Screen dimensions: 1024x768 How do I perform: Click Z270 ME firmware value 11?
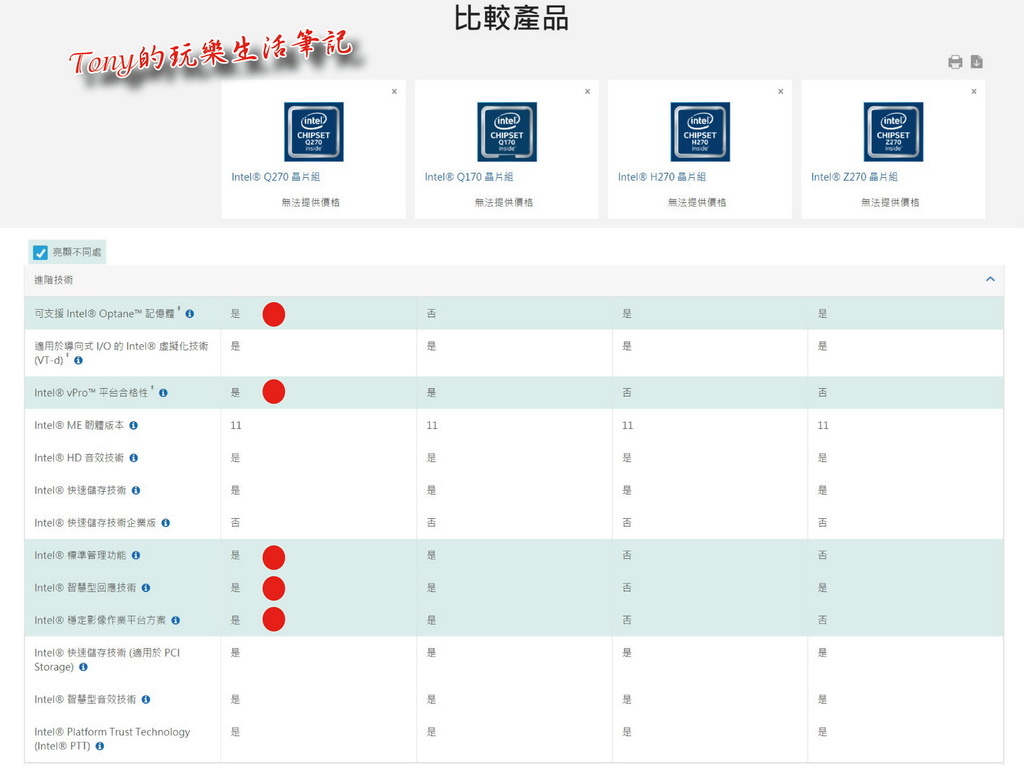click(823, 426)
